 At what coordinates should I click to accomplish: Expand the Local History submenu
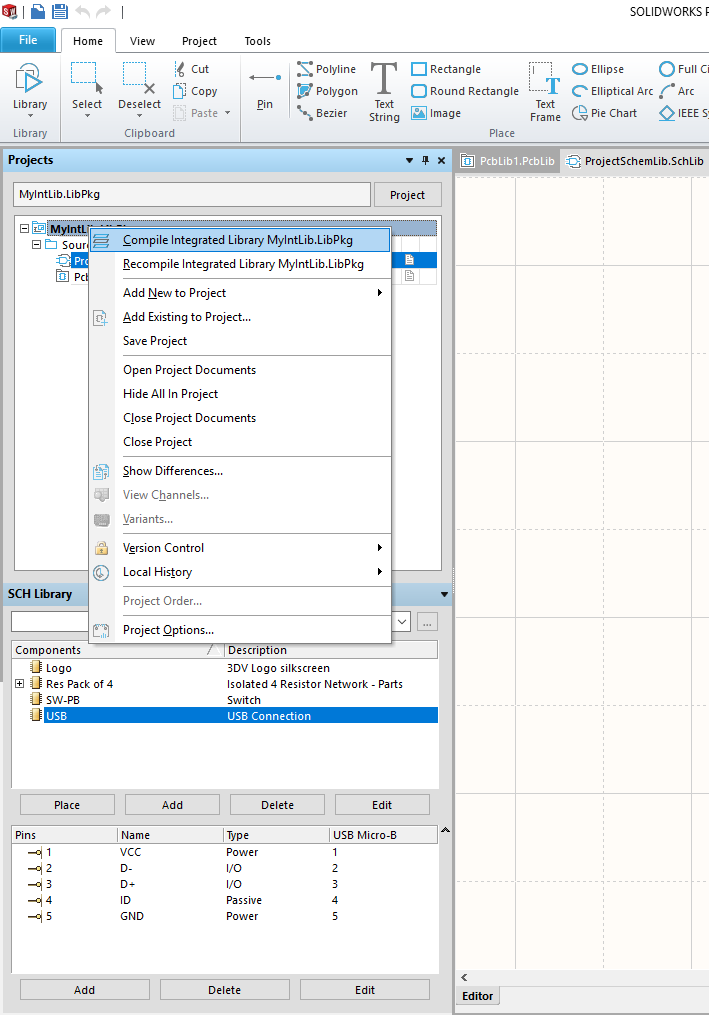coord(240,572)
